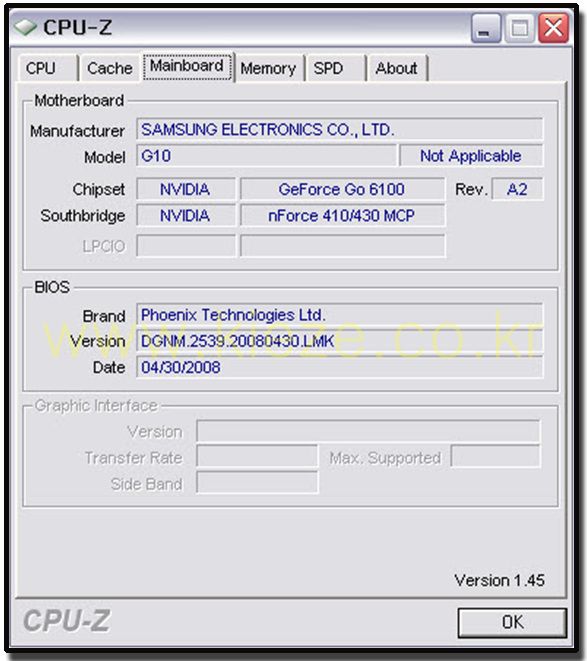This screenshot has width=587, height=661.
Task: Click the empty Graphic Interface Version field
Action: click(x=368, y=431)
